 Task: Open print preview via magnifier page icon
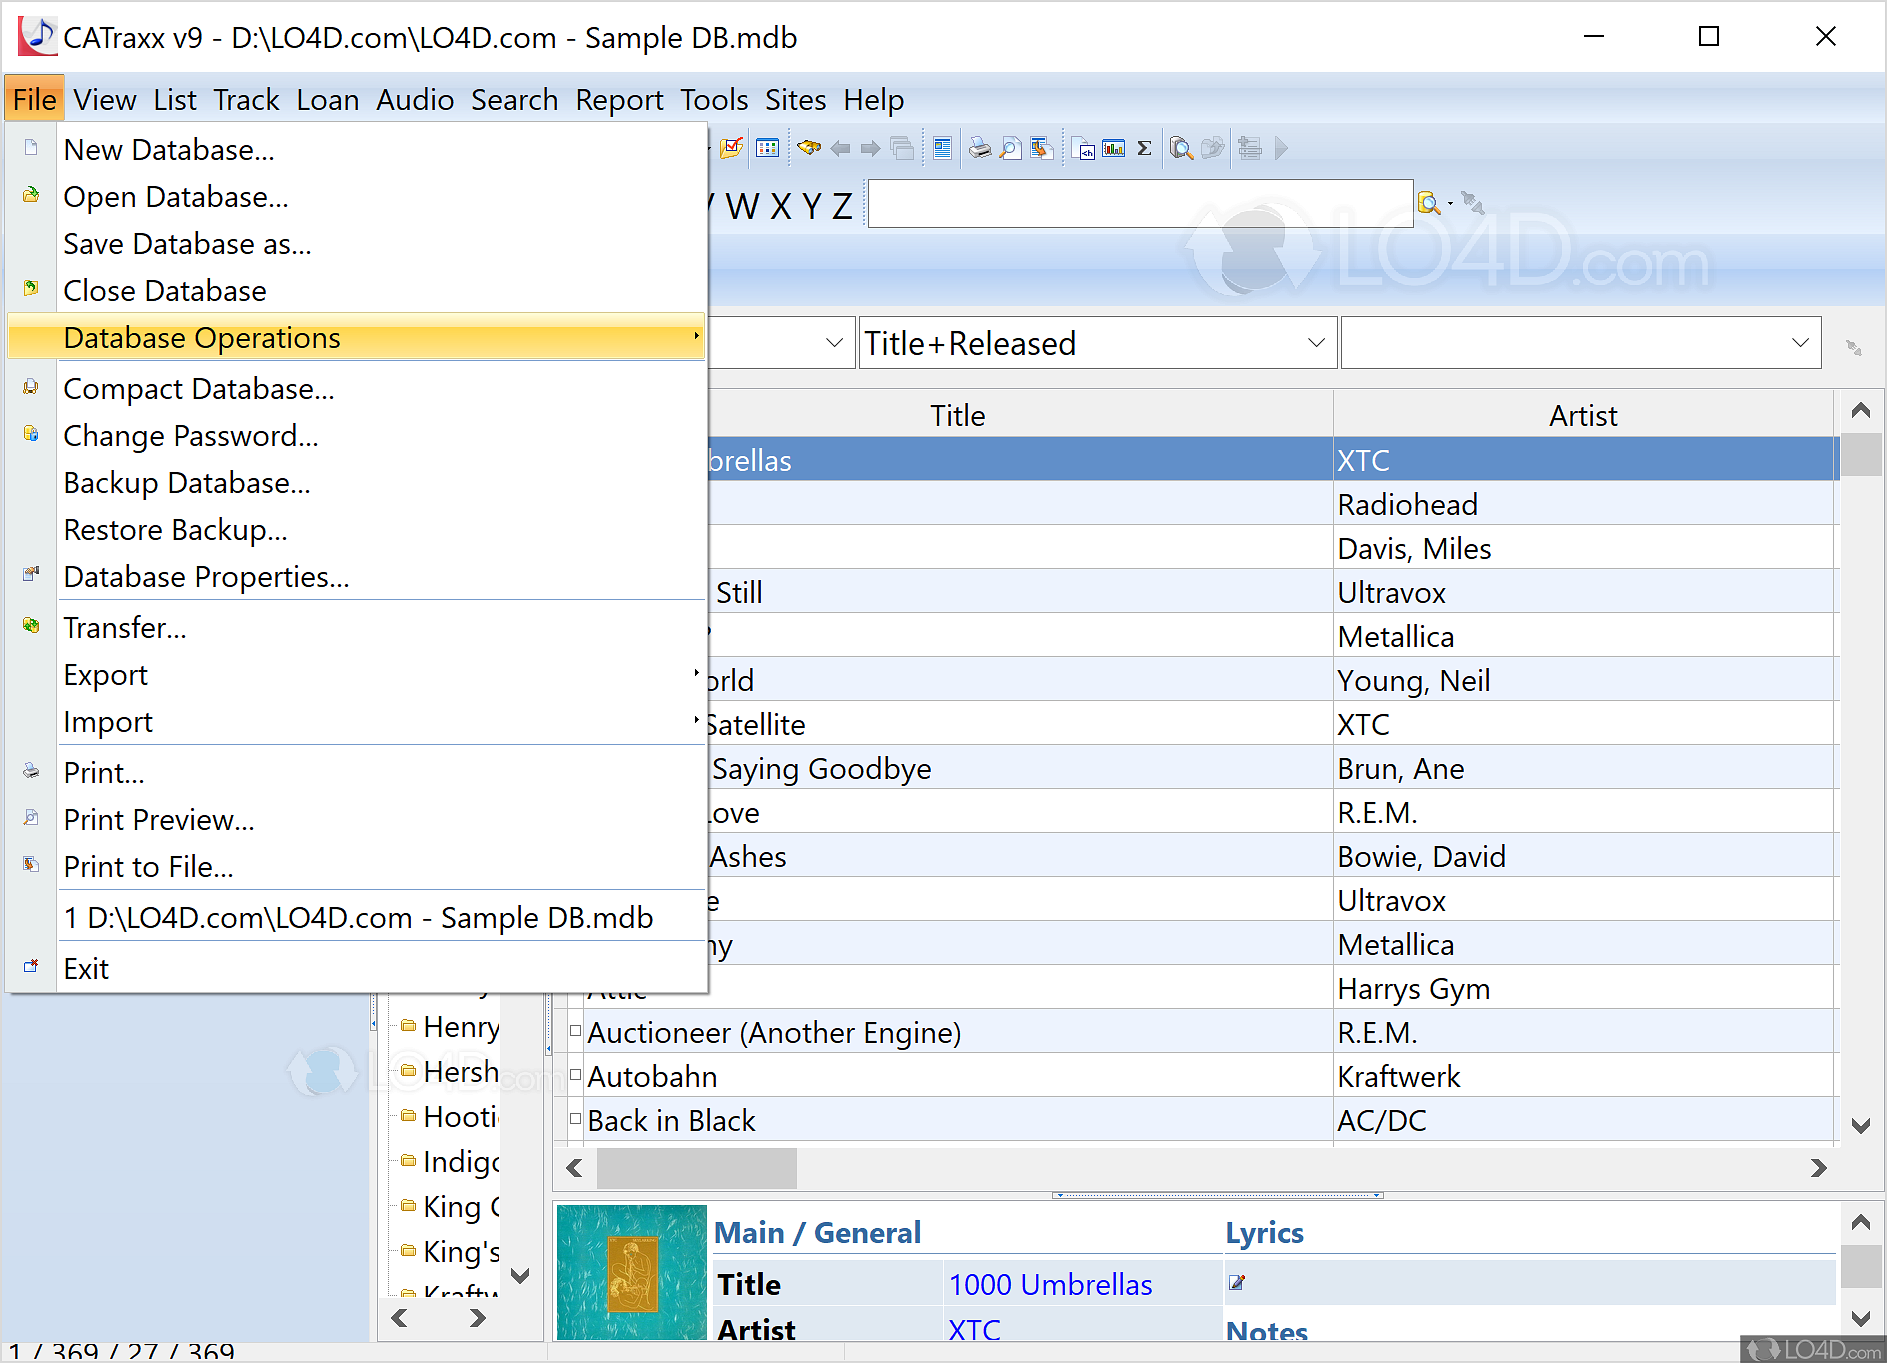click(1010, 149)
